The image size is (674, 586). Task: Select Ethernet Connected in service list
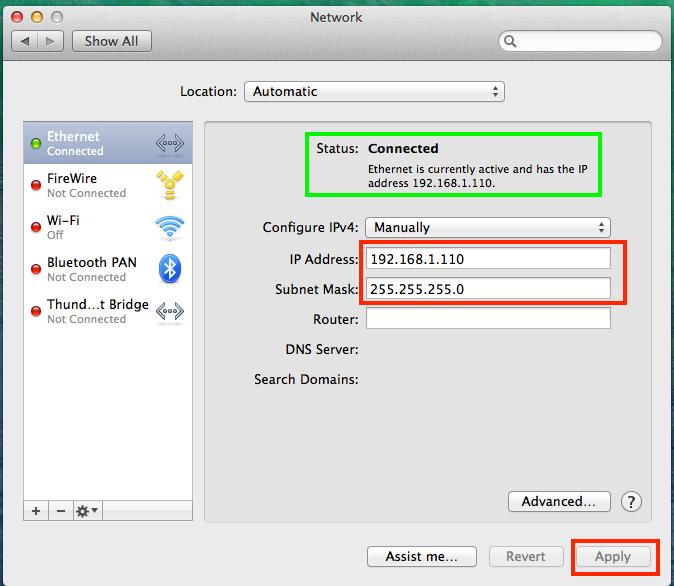108,143
